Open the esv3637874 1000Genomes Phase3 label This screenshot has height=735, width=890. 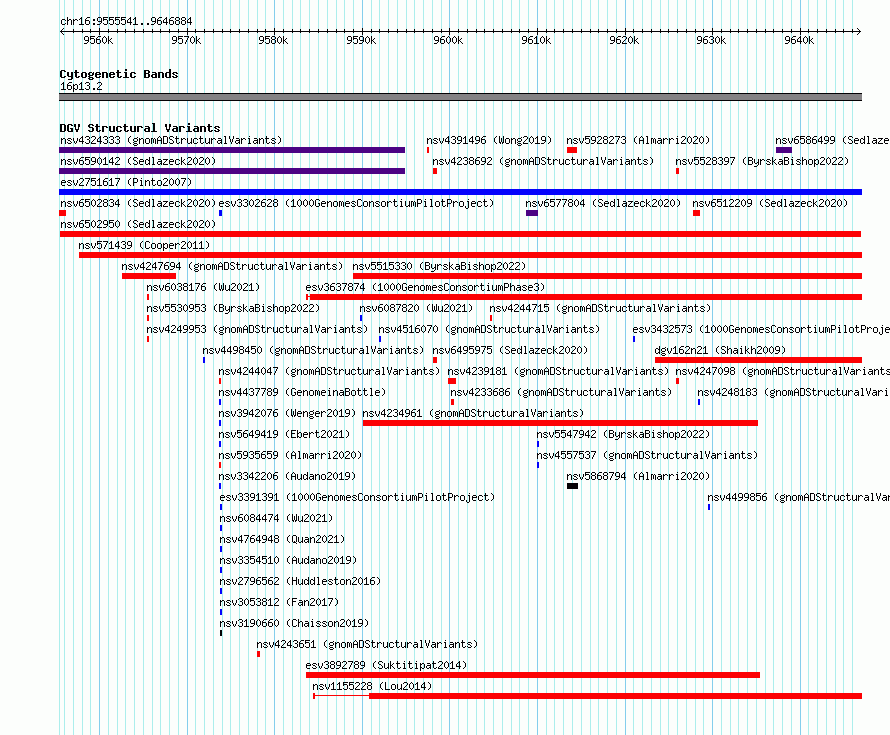click(x=425, y=287)
